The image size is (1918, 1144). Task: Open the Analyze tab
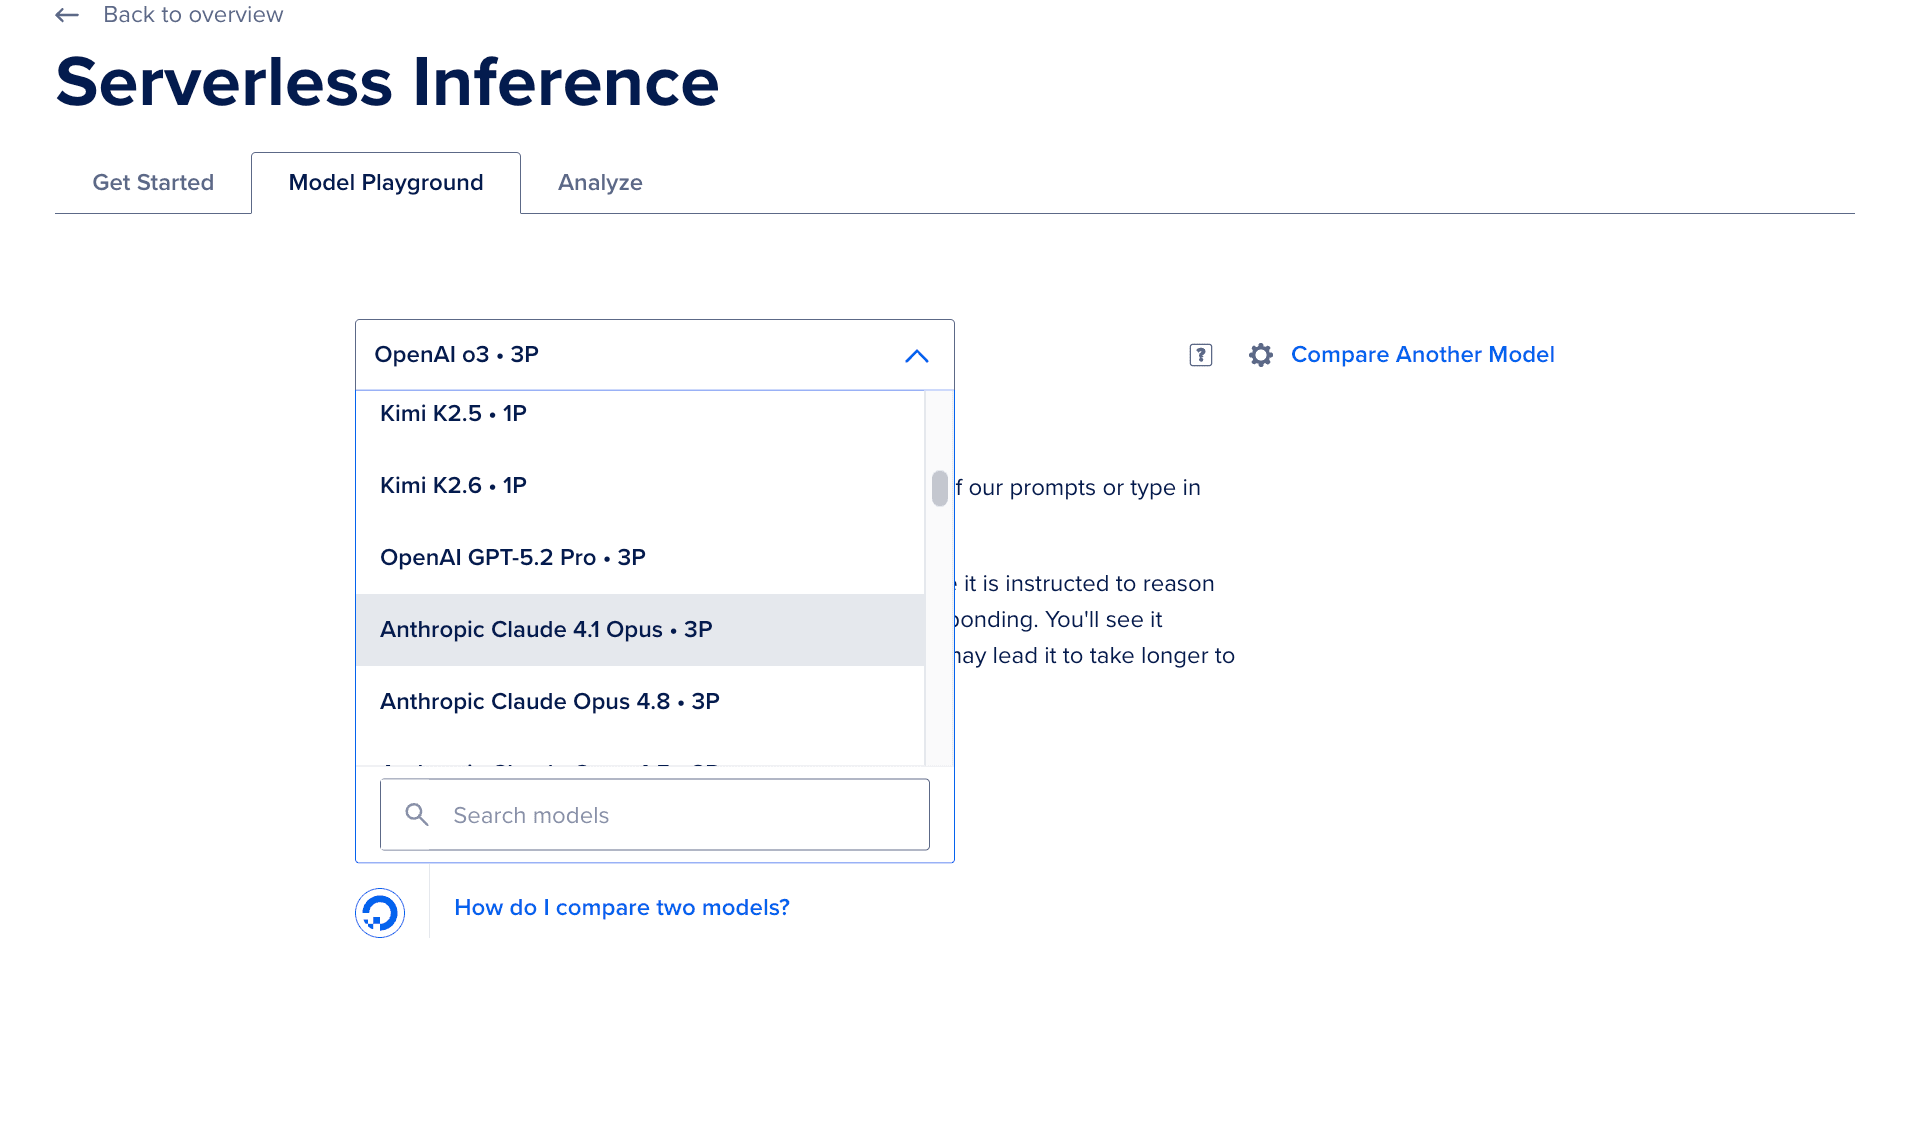(x=600, y=183)
